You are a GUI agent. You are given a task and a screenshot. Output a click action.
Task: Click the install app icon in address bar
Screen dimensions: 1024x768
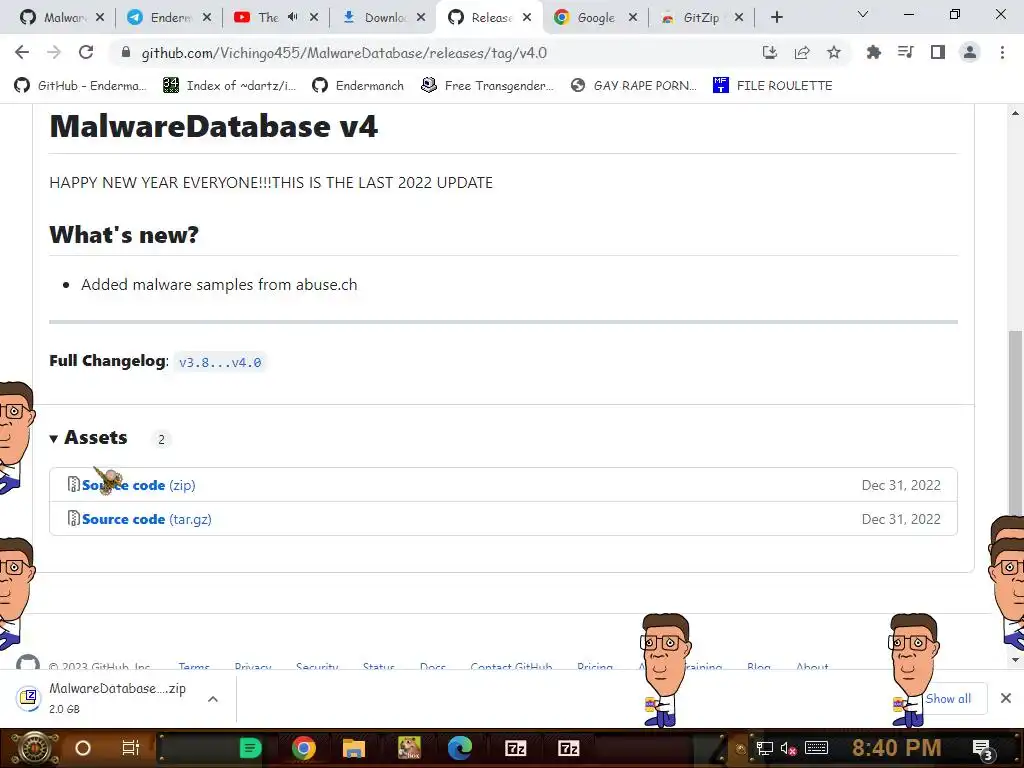(x=770, y=52)
